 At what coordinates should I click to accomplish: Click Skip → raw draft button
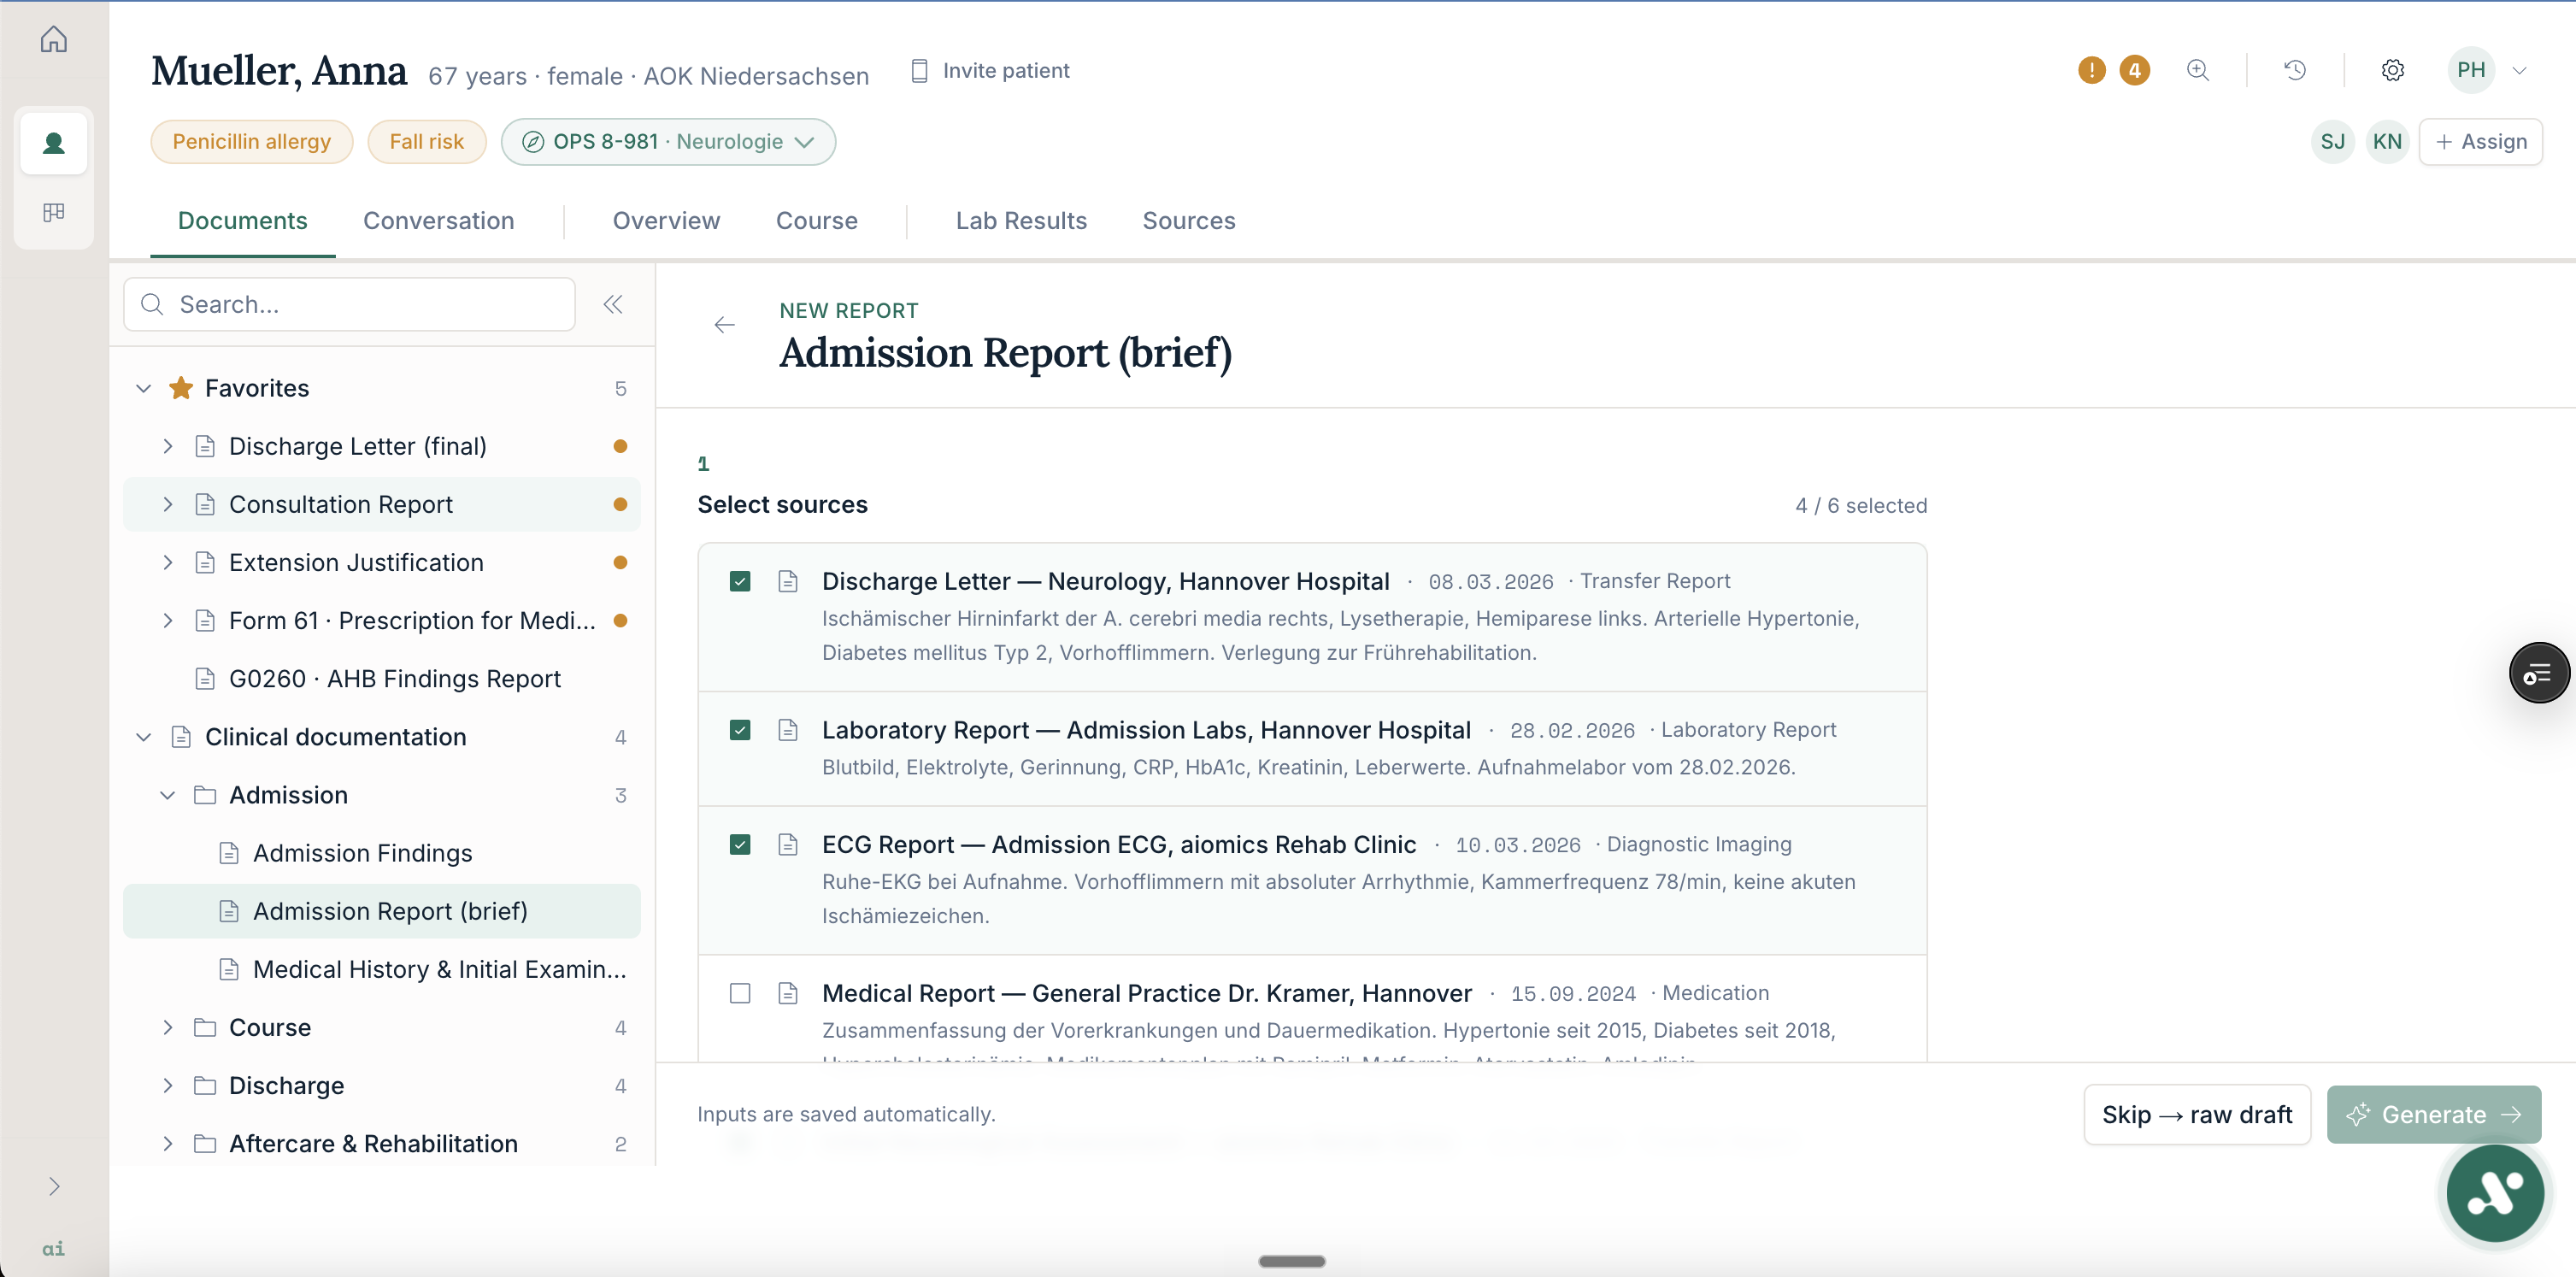[2196, 1114]
